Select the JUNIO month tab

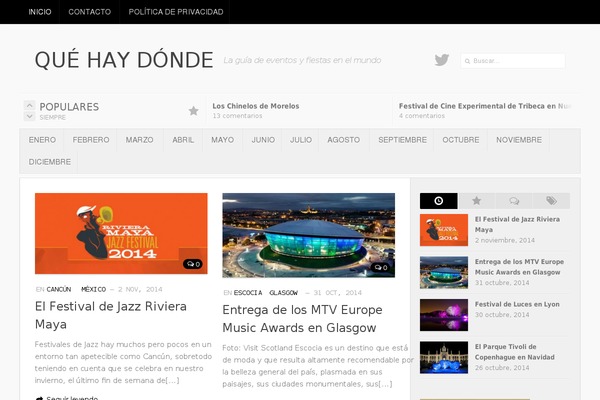click(263, 140)
